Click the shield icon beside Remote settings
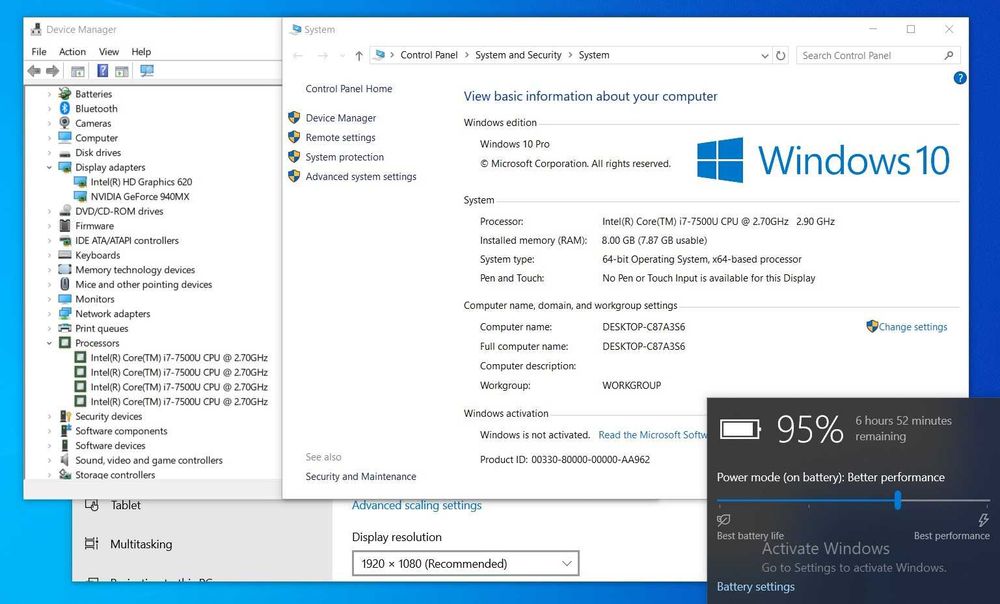This screenshot has height=604, width=1000. click(x=294, y=137)
